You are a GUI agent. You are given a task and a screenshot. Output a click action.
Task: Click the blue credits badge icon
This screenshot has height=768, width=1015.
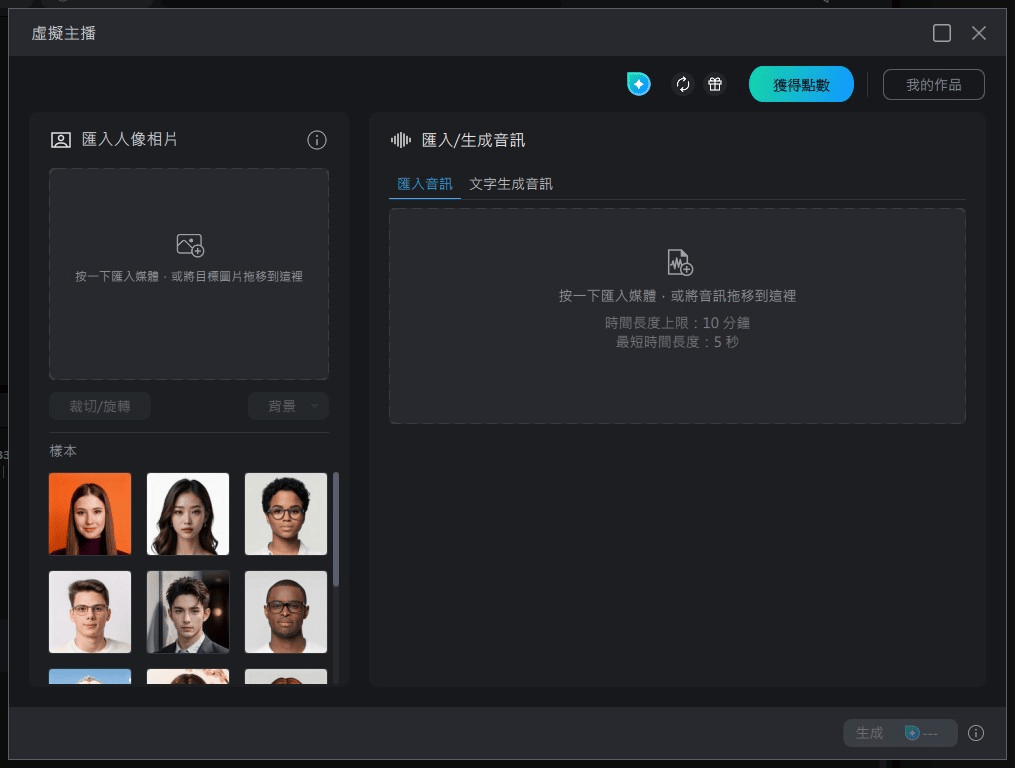(637, 84)
